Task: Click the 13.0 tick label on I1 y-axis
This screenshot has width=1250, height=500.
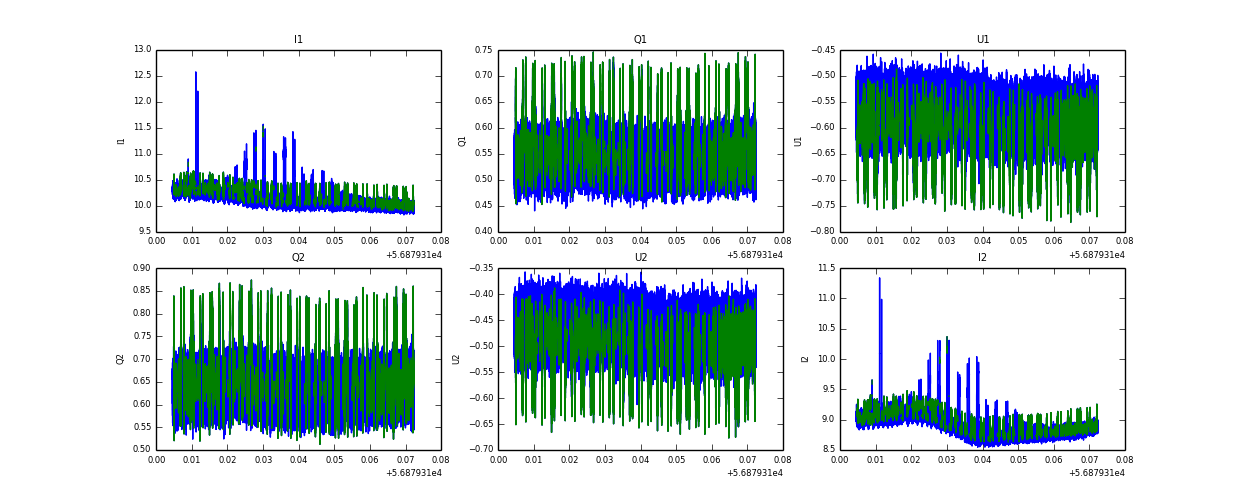Action: [141, 50]
